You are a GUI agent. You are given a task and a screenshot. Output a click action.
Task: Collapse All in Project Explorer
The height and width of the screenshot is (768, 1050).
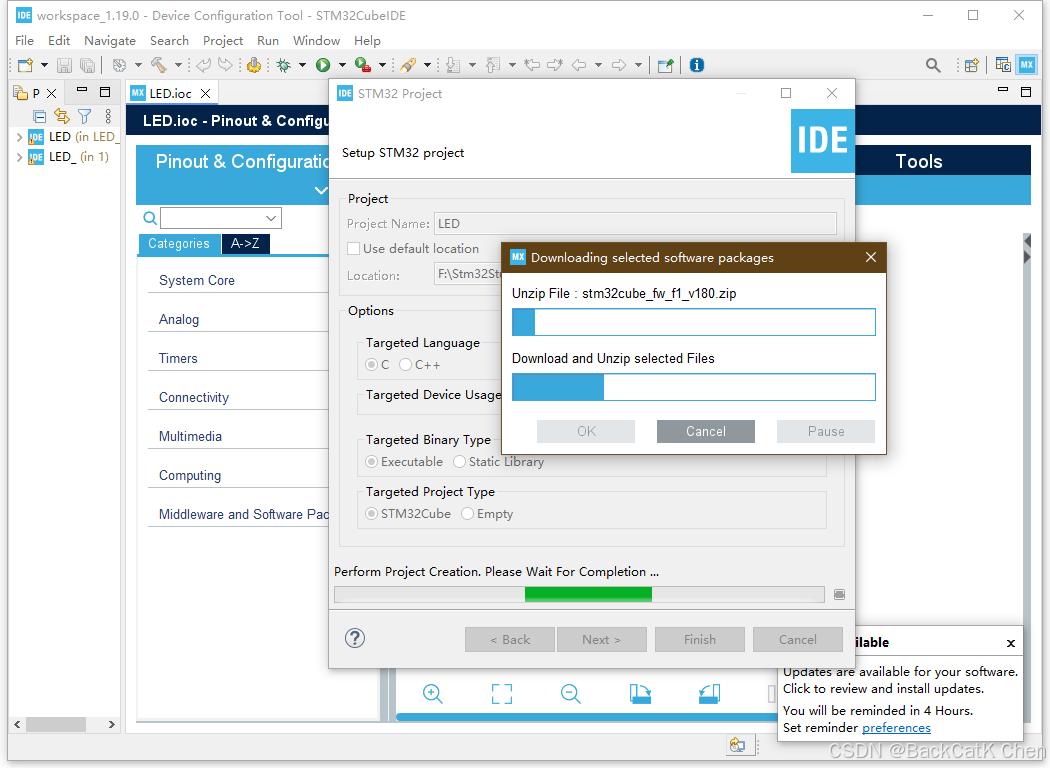40,117
